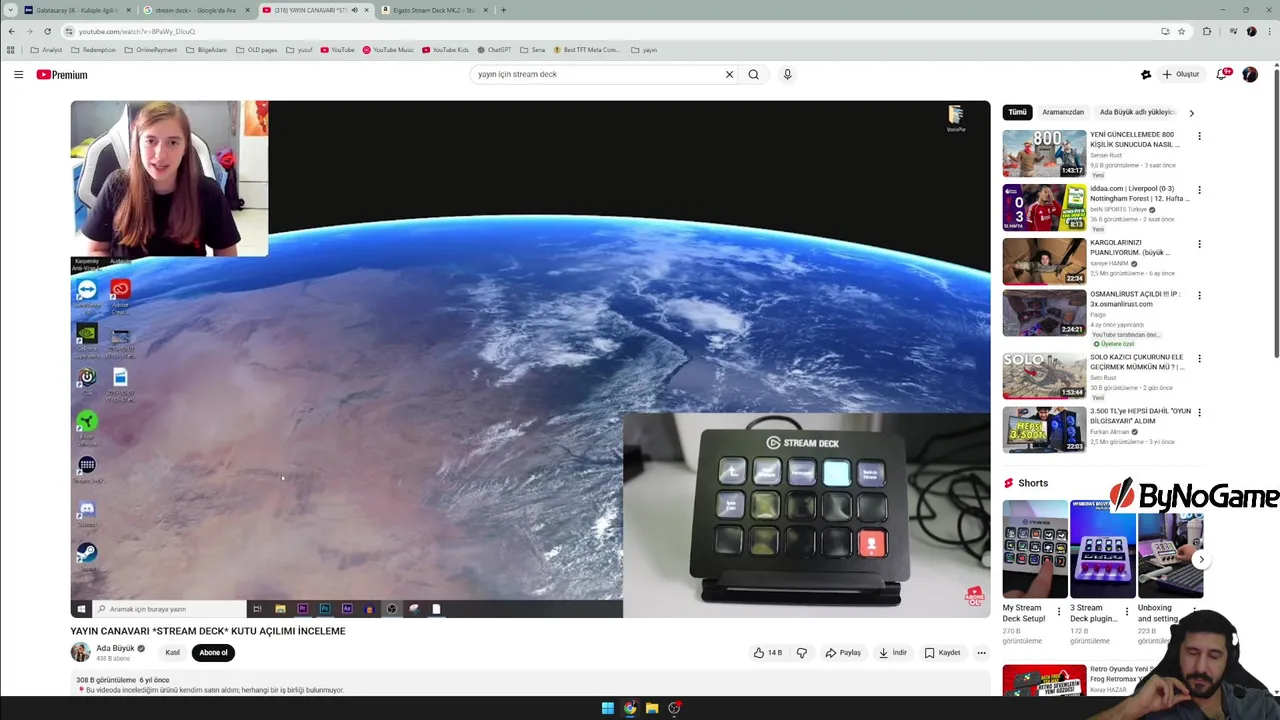Open a new browser tab
Screen dimensions: 1280x720
pyautogui.click(x=503, y=10)
